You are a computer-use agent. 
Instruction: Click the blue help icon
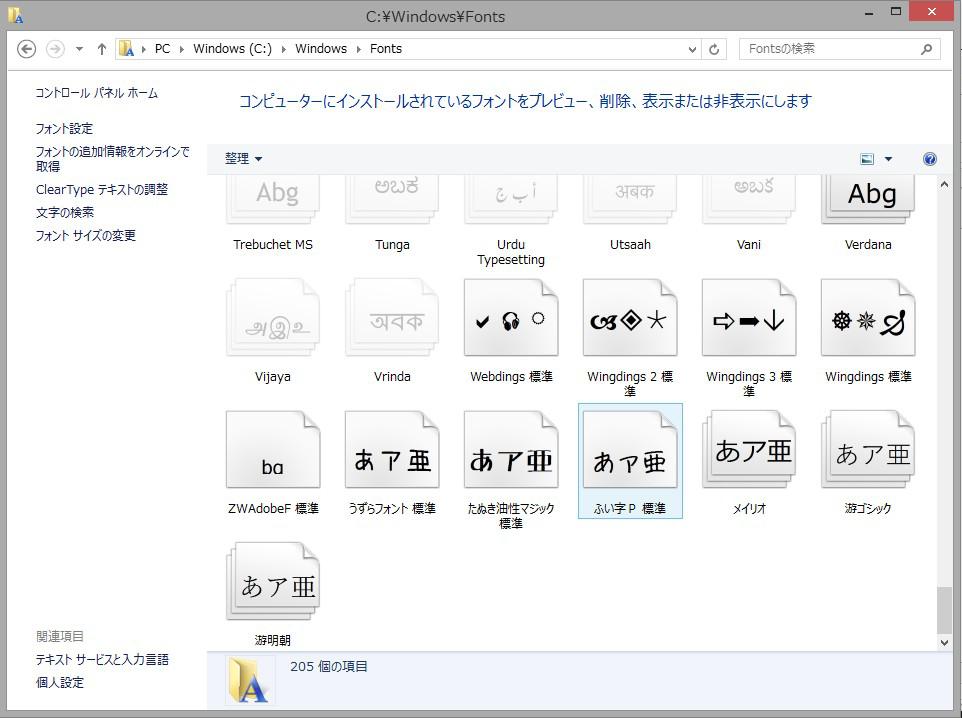tap(929, 159)
